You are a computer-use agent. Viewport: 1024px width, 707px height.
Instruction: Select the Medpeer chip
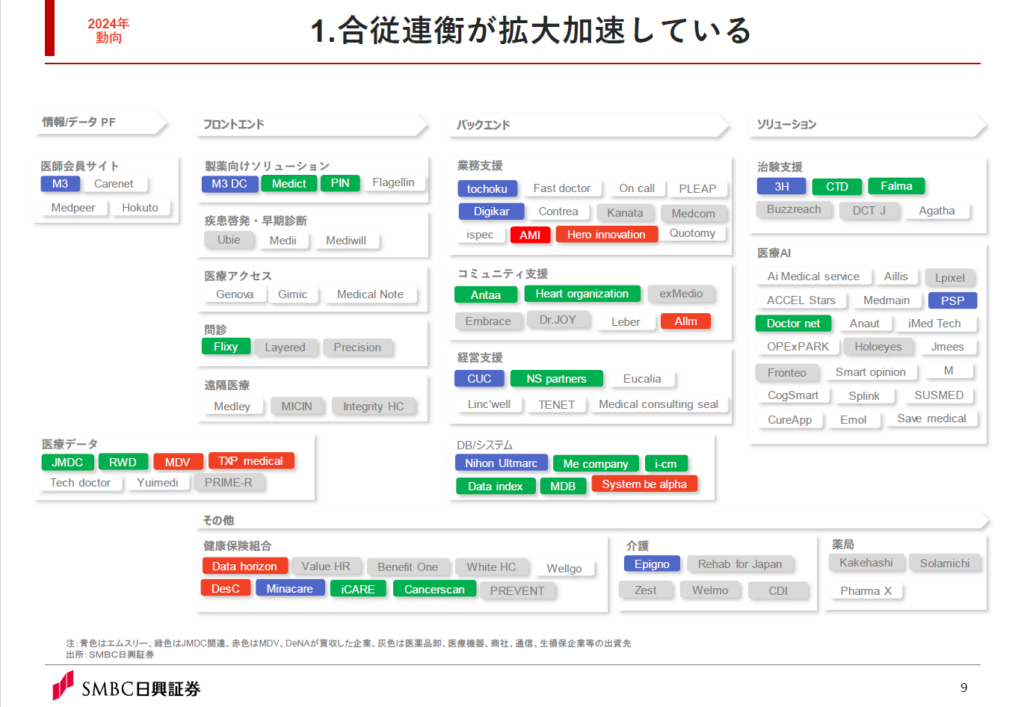[73, 208]
